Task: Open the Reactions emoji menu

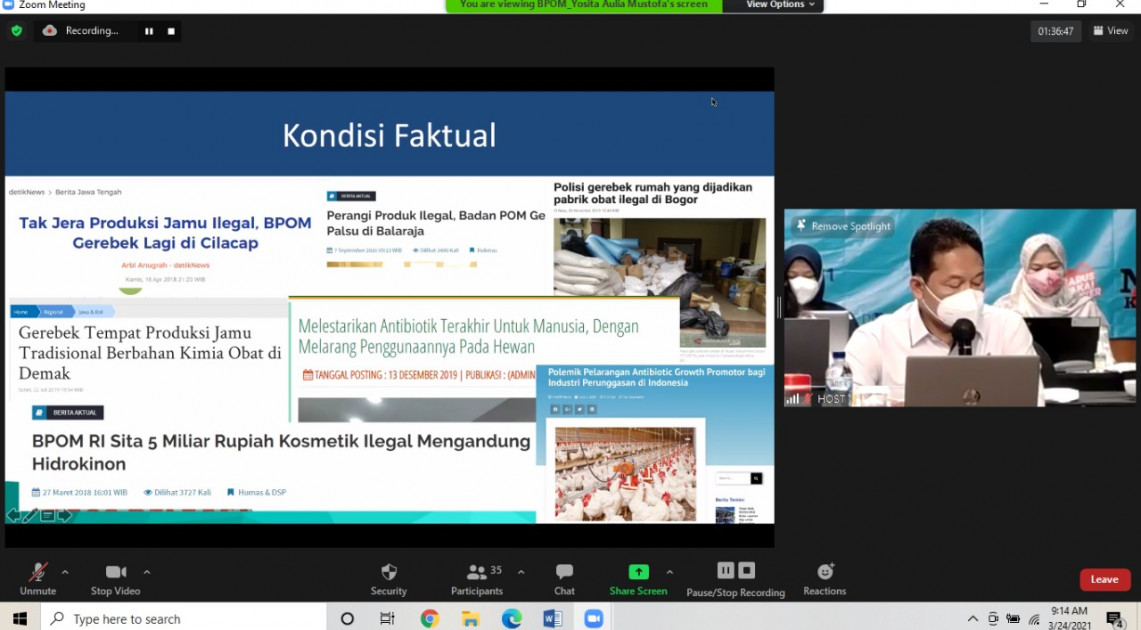Action: click(x=825, y=572)
